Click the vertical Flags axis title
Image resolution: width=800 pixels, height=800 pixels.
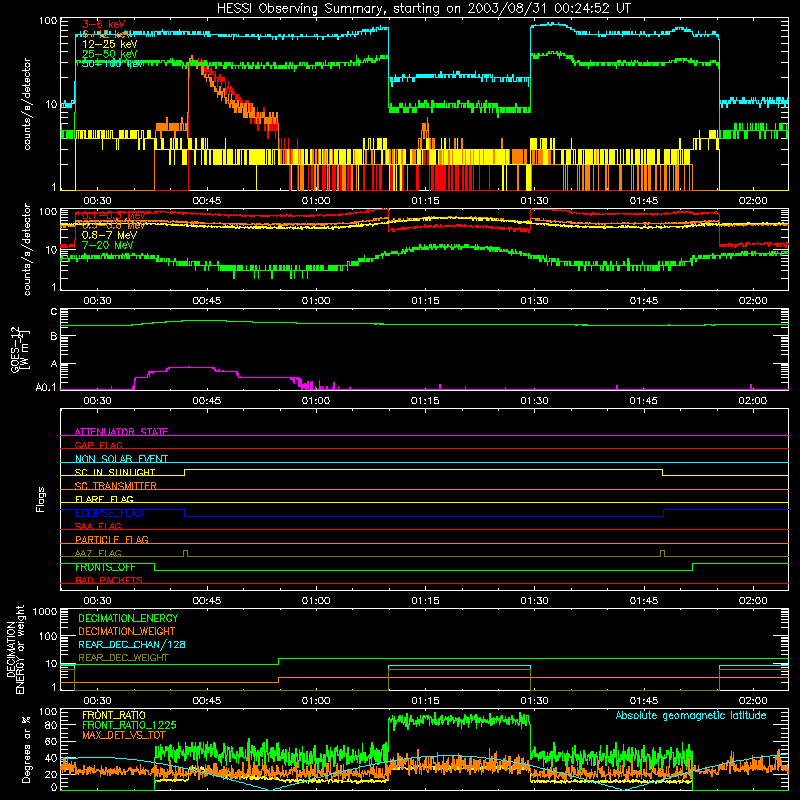[x=40, y=499]
